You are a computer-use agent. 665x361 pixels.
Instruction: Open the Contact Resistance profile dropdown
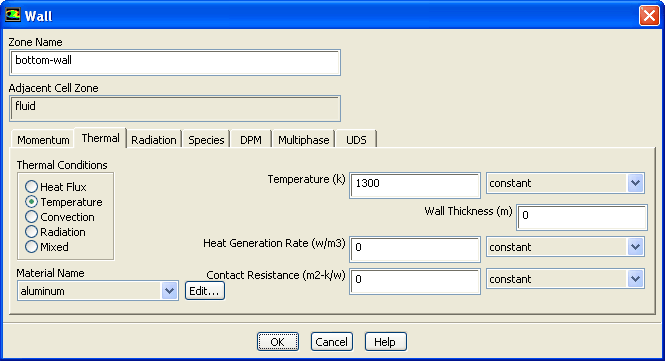tap(565, 279)
